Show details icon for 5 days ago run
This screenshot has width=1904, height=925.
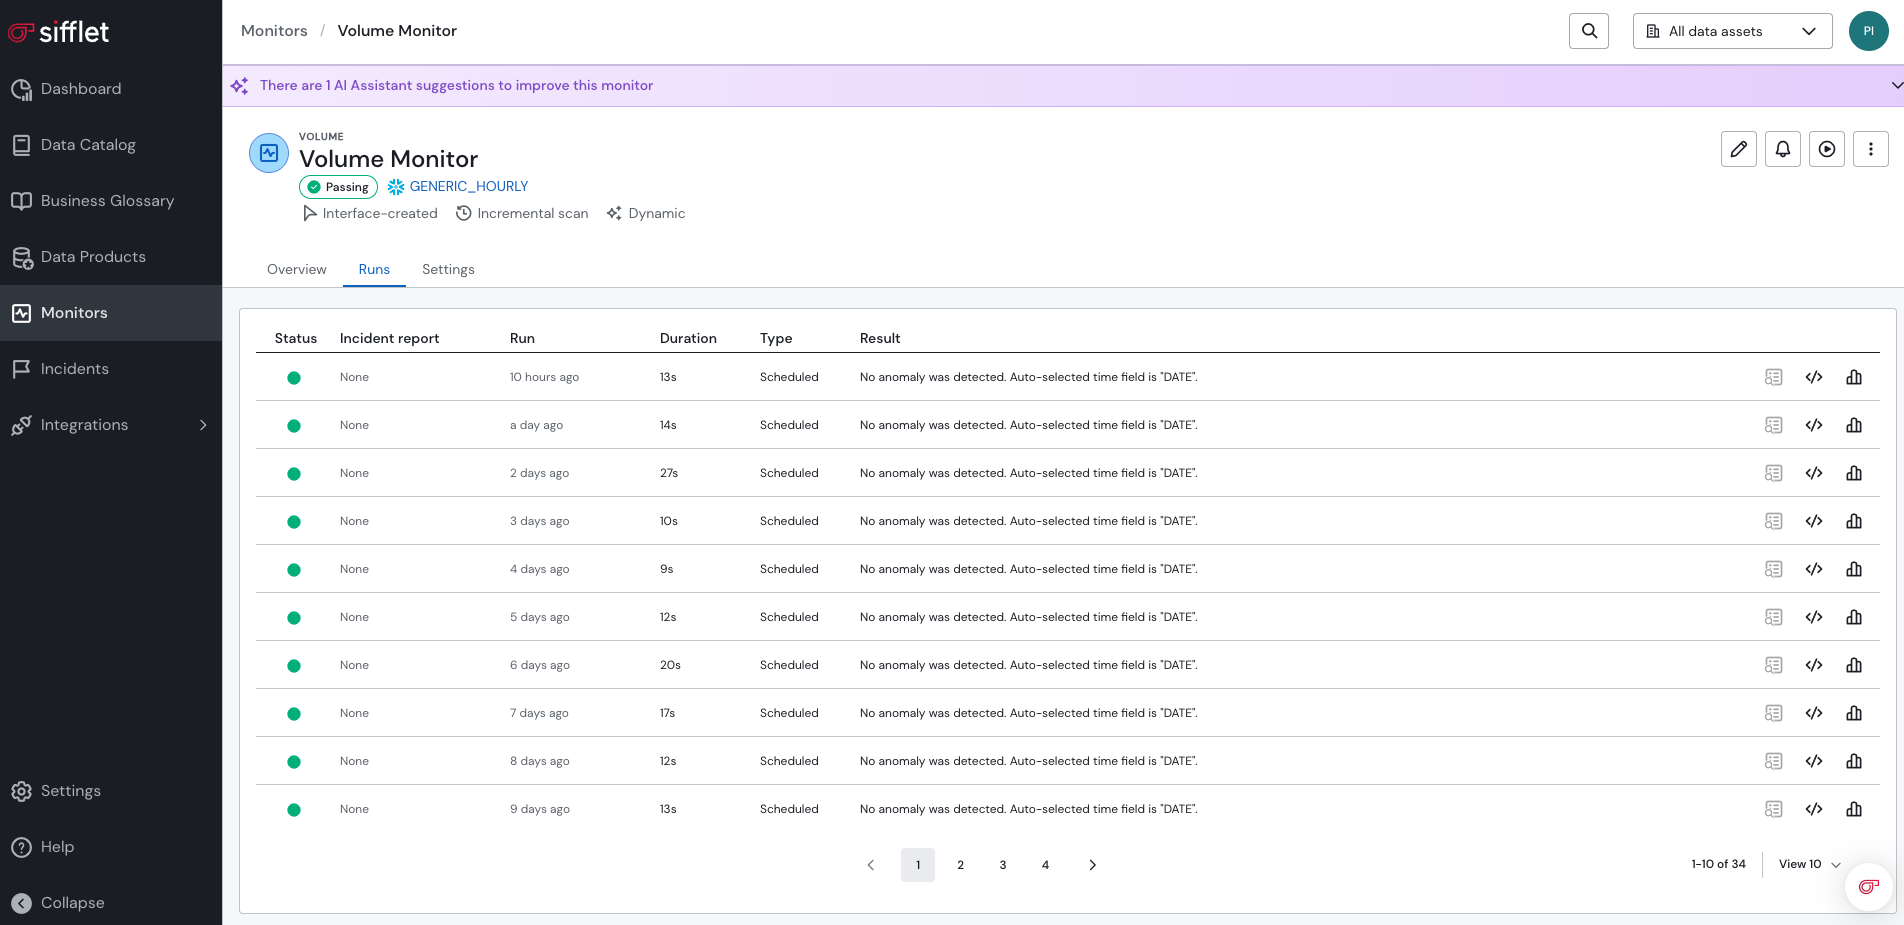tap(1773, 617)
